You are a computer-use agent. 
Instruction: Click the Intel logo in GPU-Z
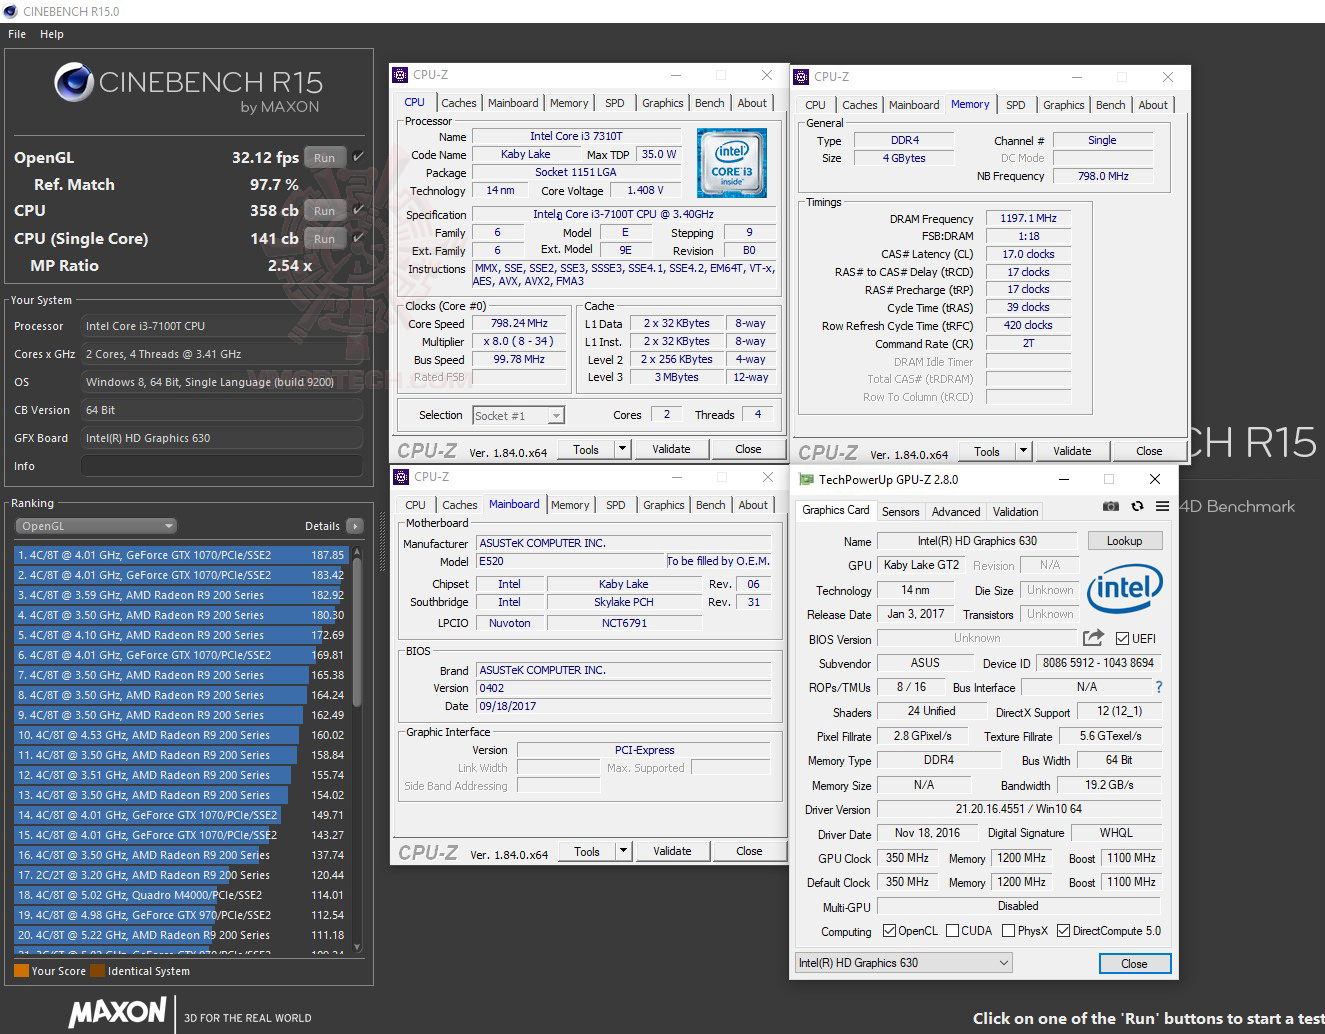(x=1125, y=588)
